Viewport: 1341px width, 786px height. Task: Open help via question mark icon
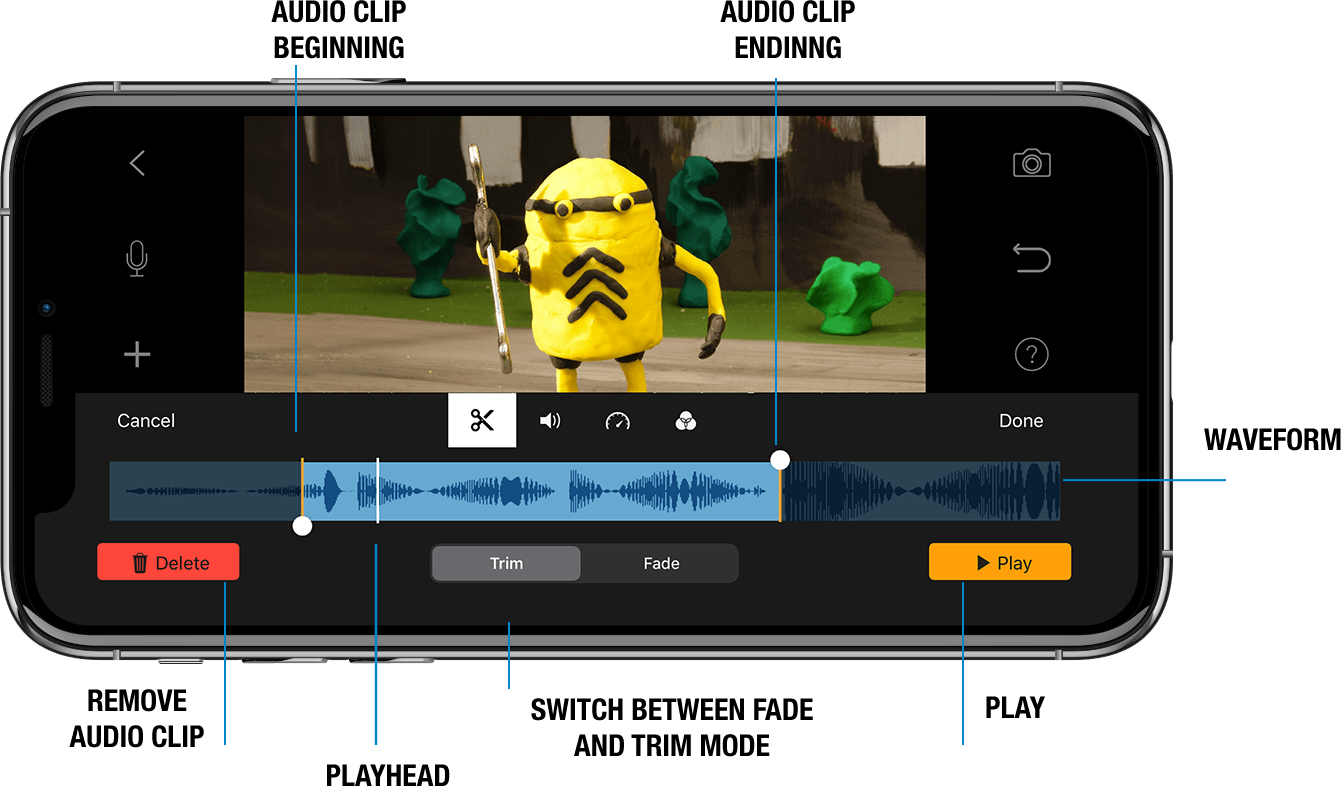(x=1031, y=354)
